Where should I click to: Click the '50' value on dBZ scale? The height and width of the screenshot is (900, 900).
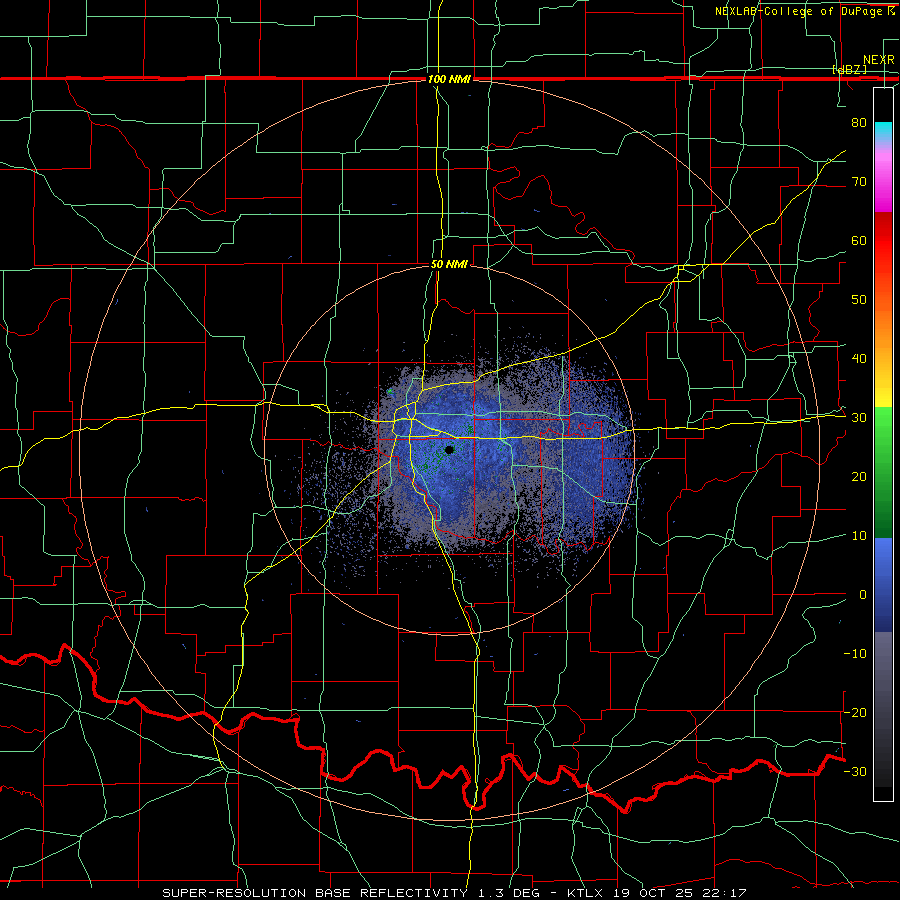[859, 300]
